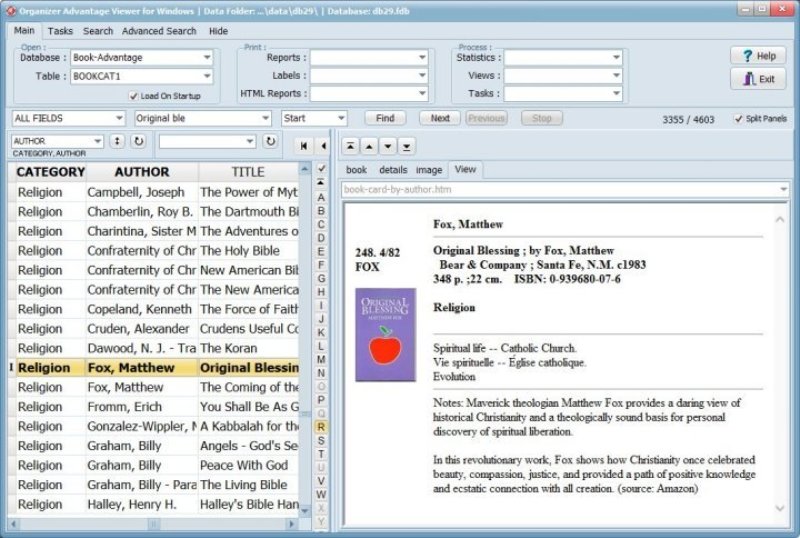The height and width of the screenshot is (538, 800).
Task: Jump to last record in the view panel
Action: point(406,146)
